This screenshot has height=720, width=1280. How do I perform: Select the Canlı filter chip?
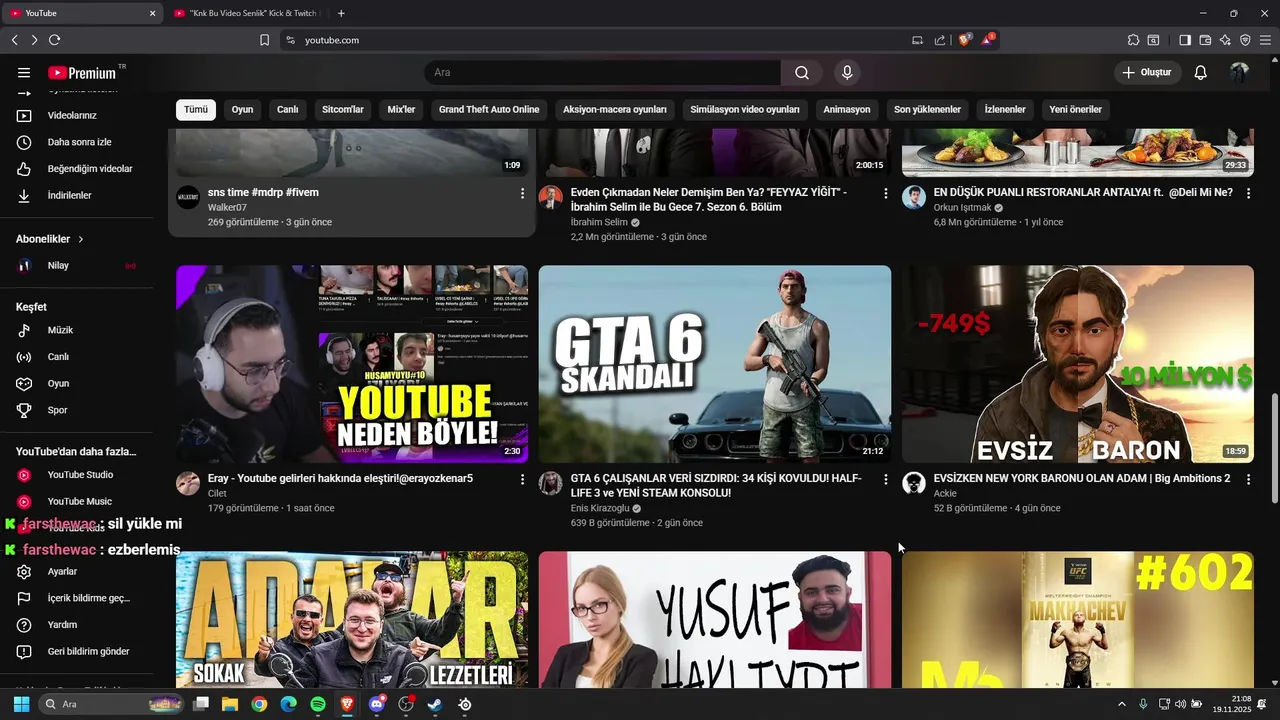pos(288,109)
